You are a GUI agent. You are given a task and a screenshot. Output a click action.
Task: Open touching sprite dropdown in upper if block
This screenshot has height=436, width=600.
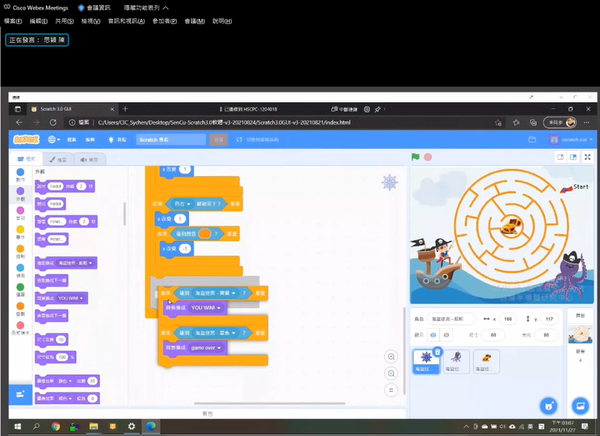(215, 293)
